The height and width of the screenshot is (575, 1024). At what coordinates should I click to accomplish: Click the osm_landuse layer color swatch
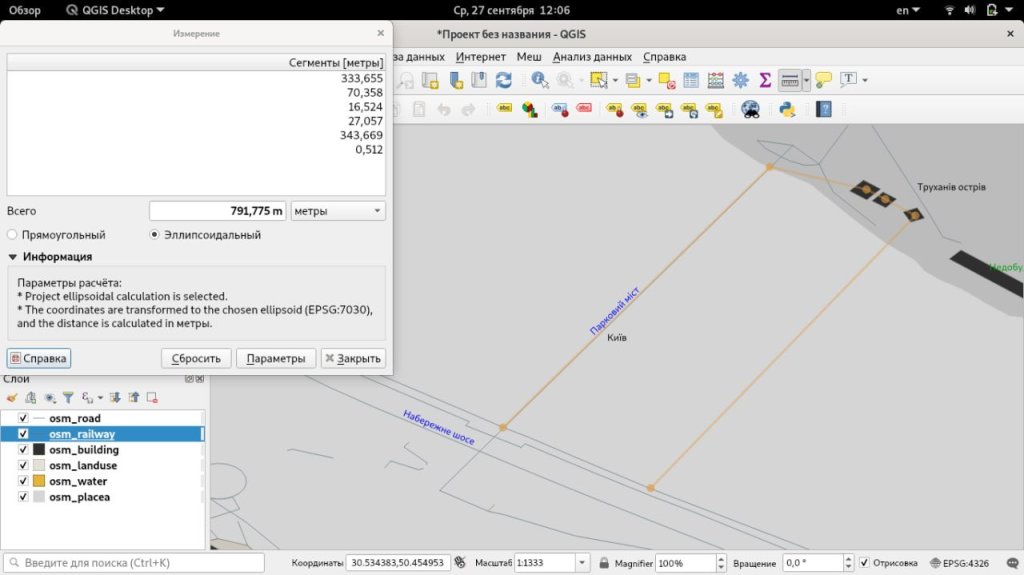(x=39, y=466)
